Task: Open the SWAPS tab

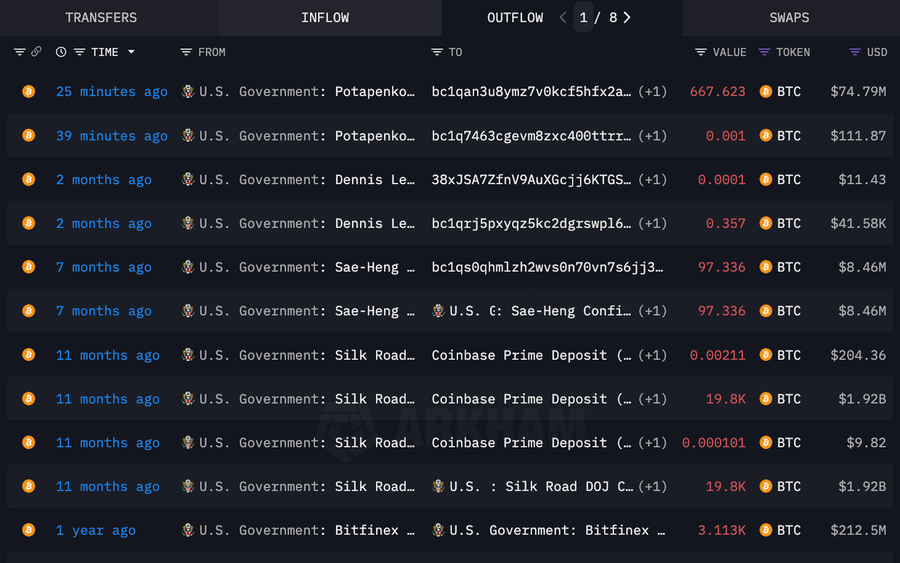Action: coord(789,18)
